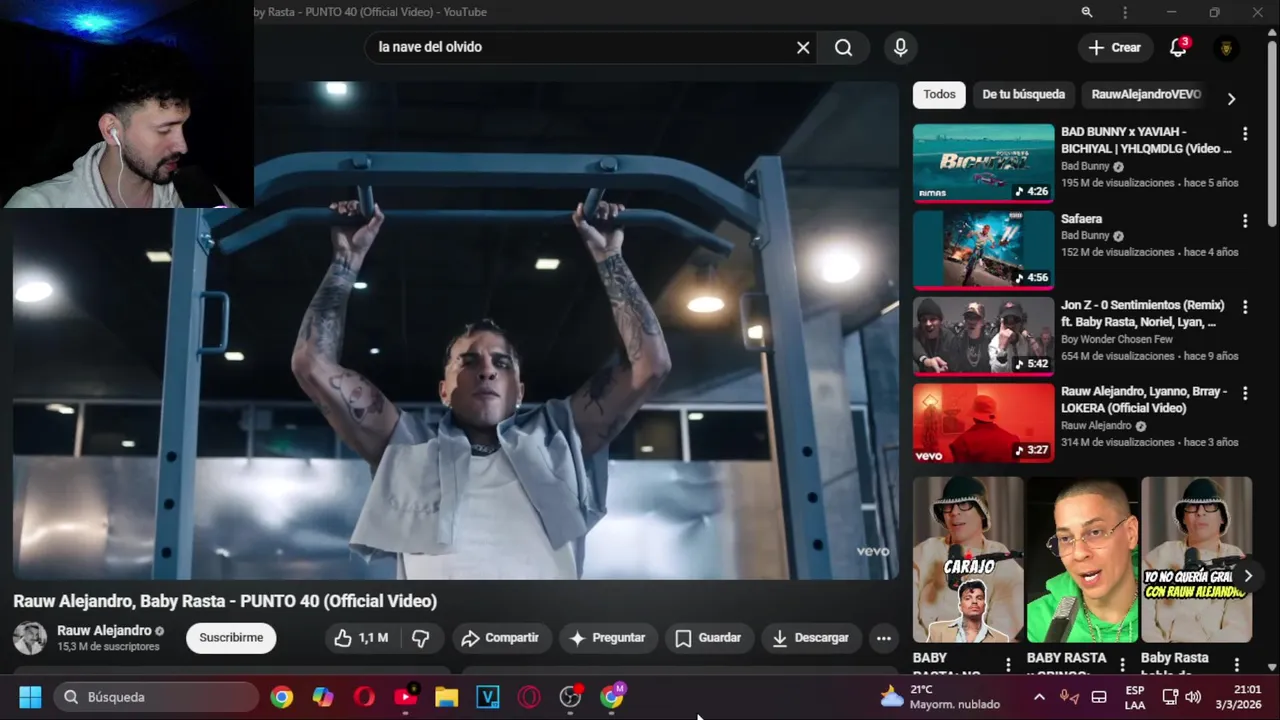Open the ESP LAA language switcher
The image size is (1280, 720).
[1135, 697]
